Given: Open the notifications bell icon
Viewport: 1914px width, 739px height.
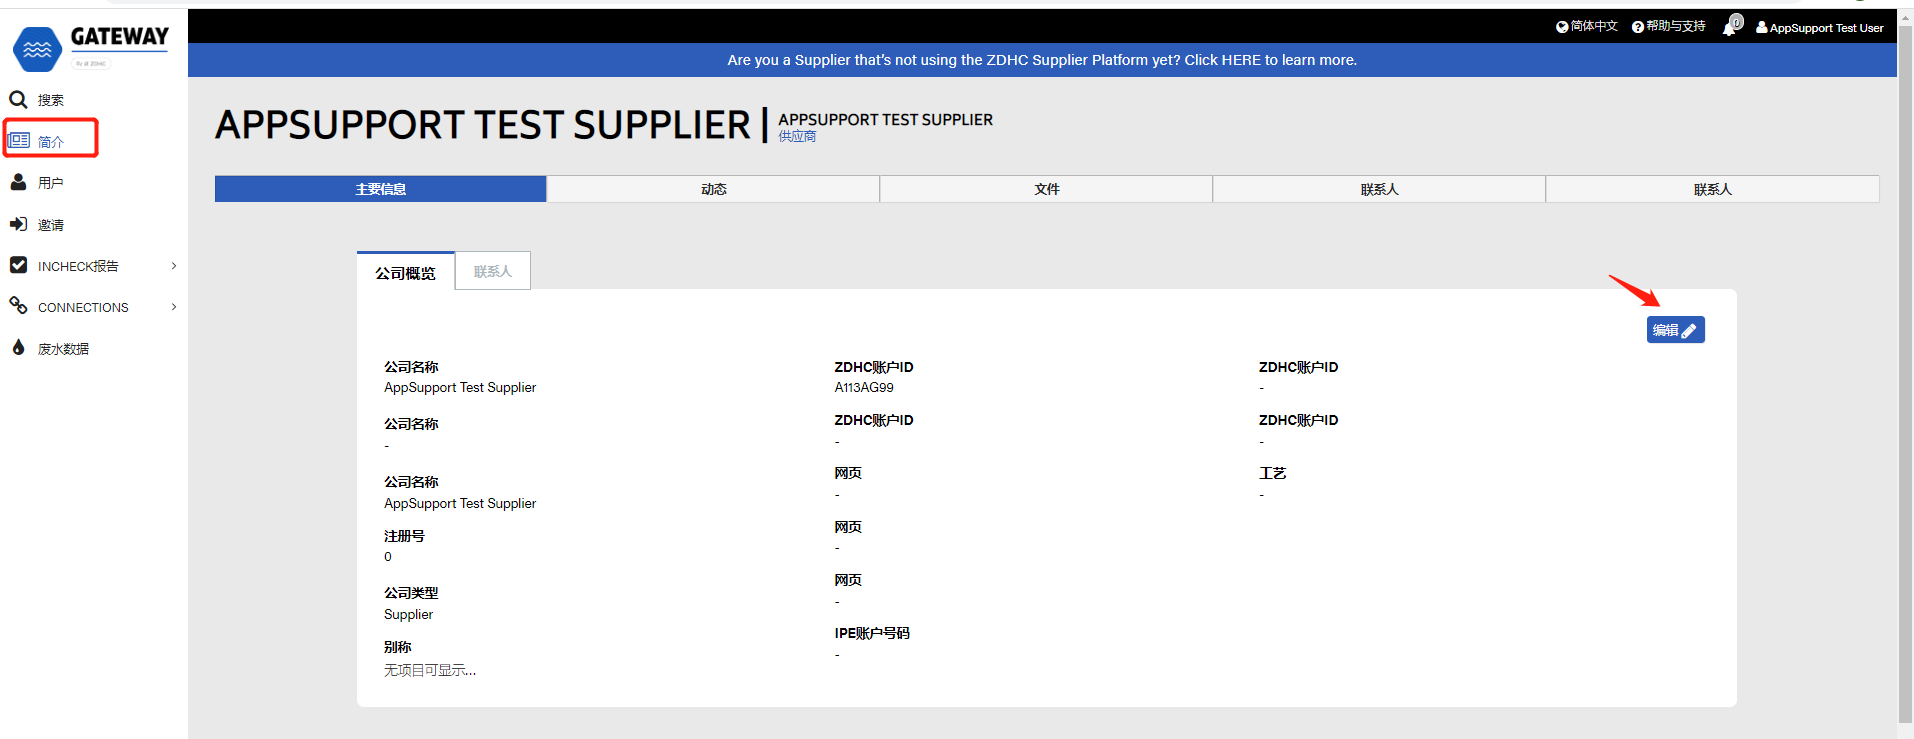Looking at the screenshot, I should point(1729,28).
